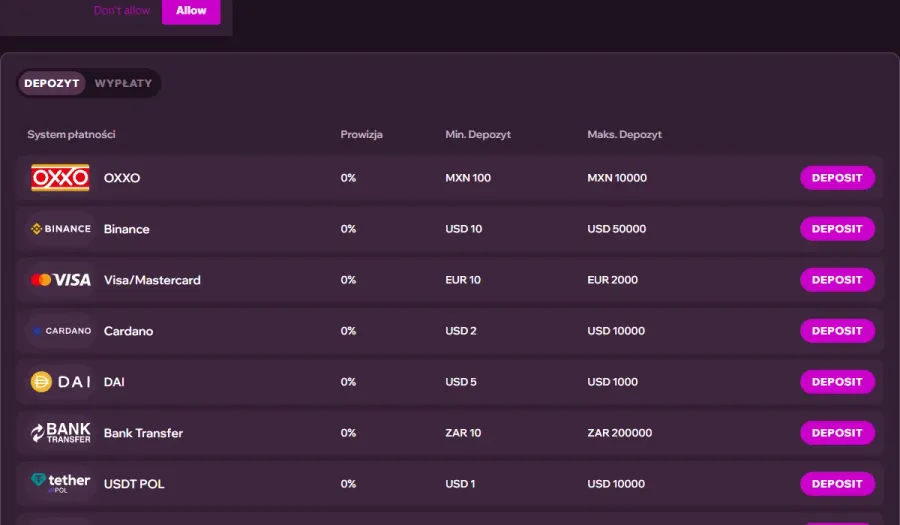Image resolution: width=900 pixels, height=525 pixels.
Task: Click the System płatności column header
Action: tap(71, 134)
